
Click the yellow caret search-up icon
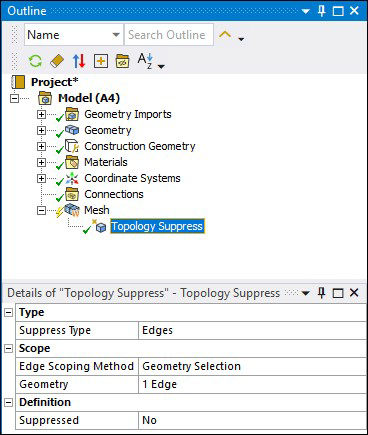[225, 34]
